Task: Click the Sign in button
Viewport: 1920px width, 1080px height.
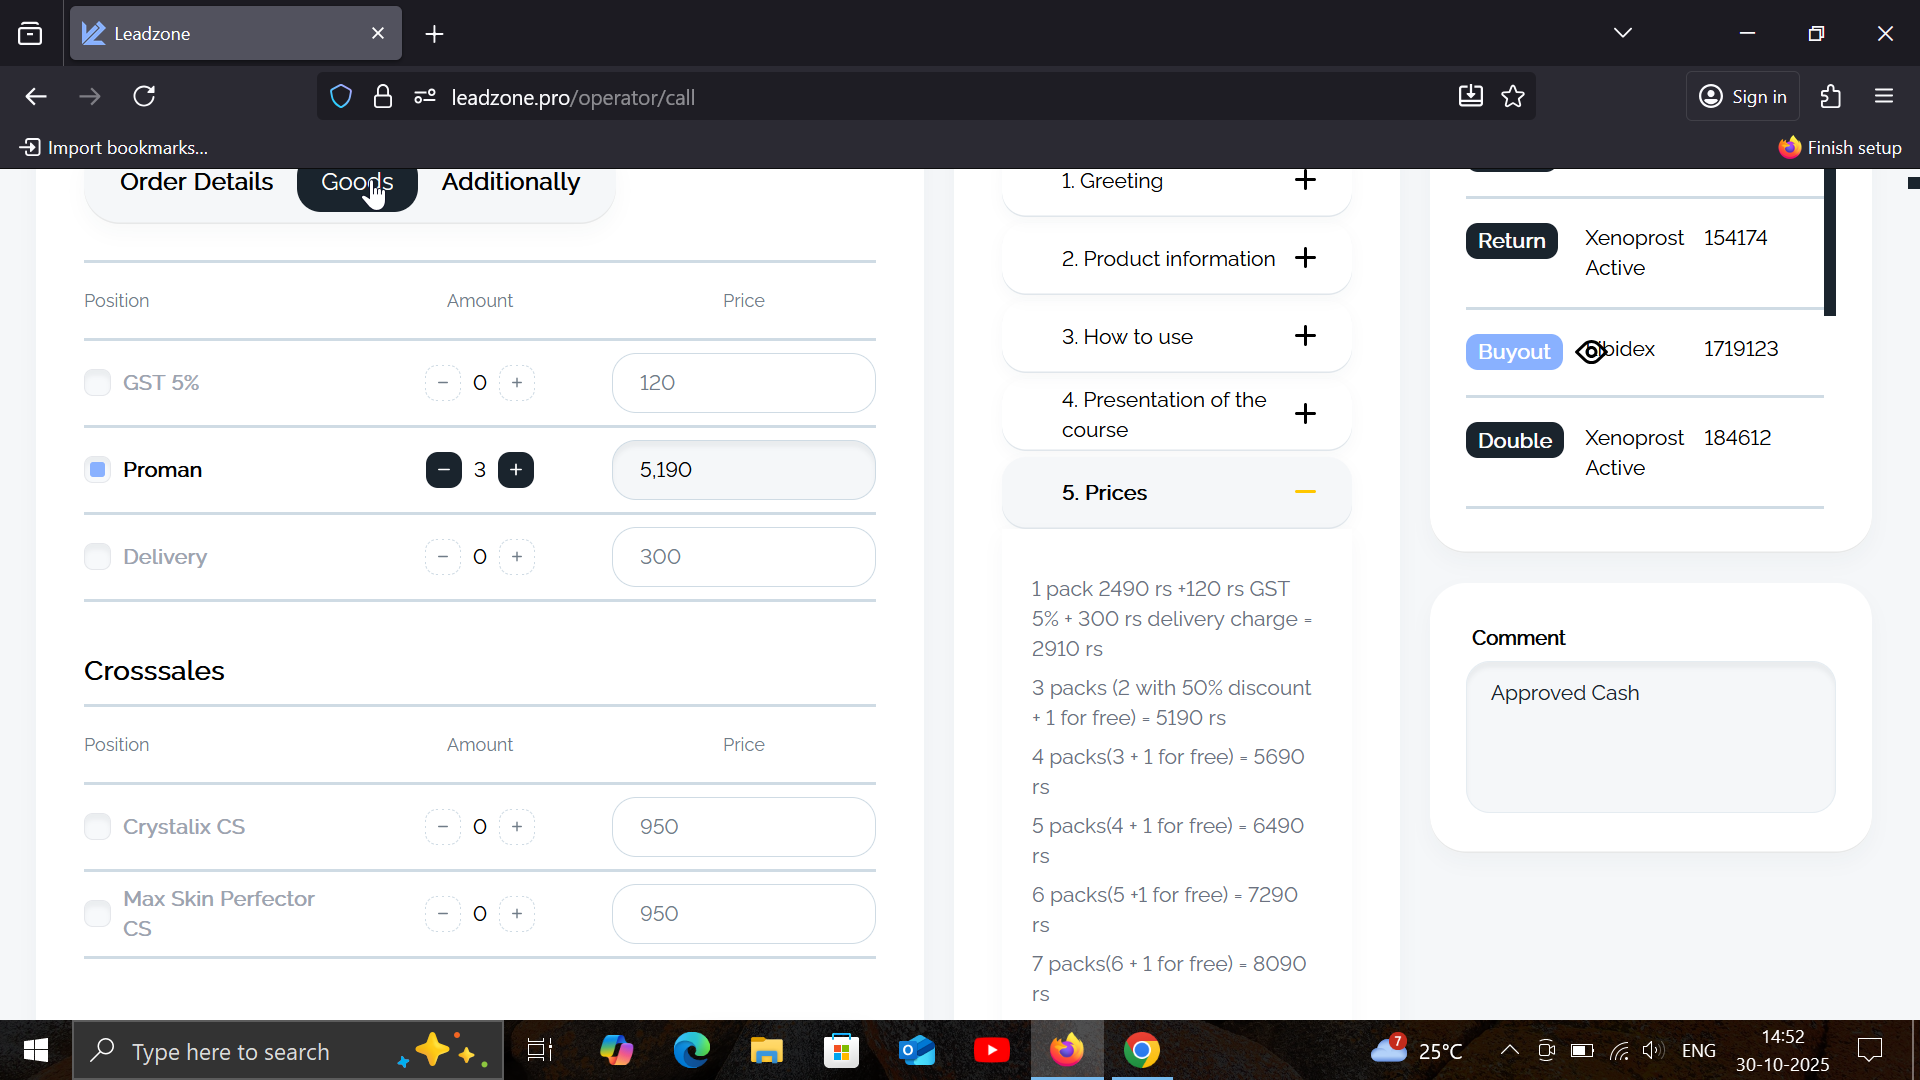Action: click(1743, 97)
